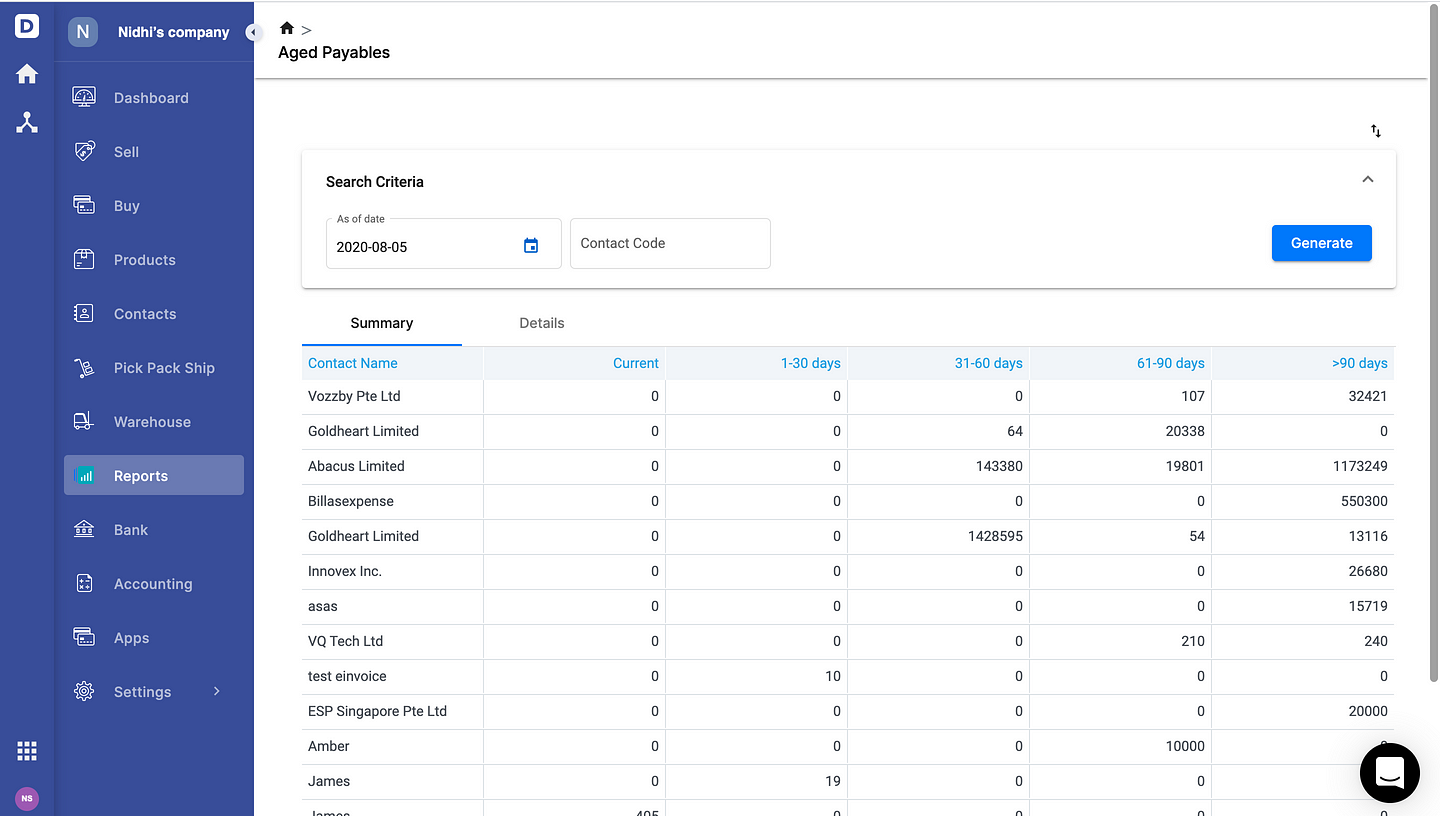Click the breadcrumb home icon
Screen dimensions: 1440x816
tap(287, 29)
